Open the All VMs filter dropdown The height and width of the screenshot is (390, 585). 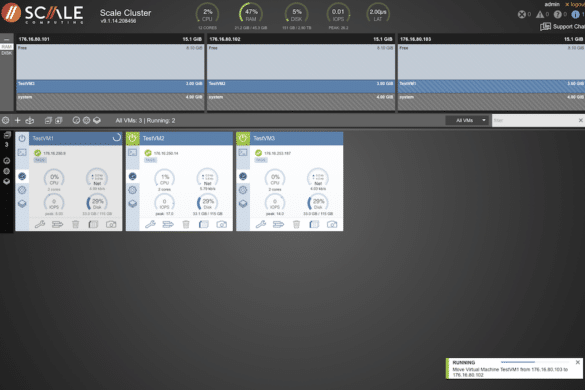click(467, 120)
